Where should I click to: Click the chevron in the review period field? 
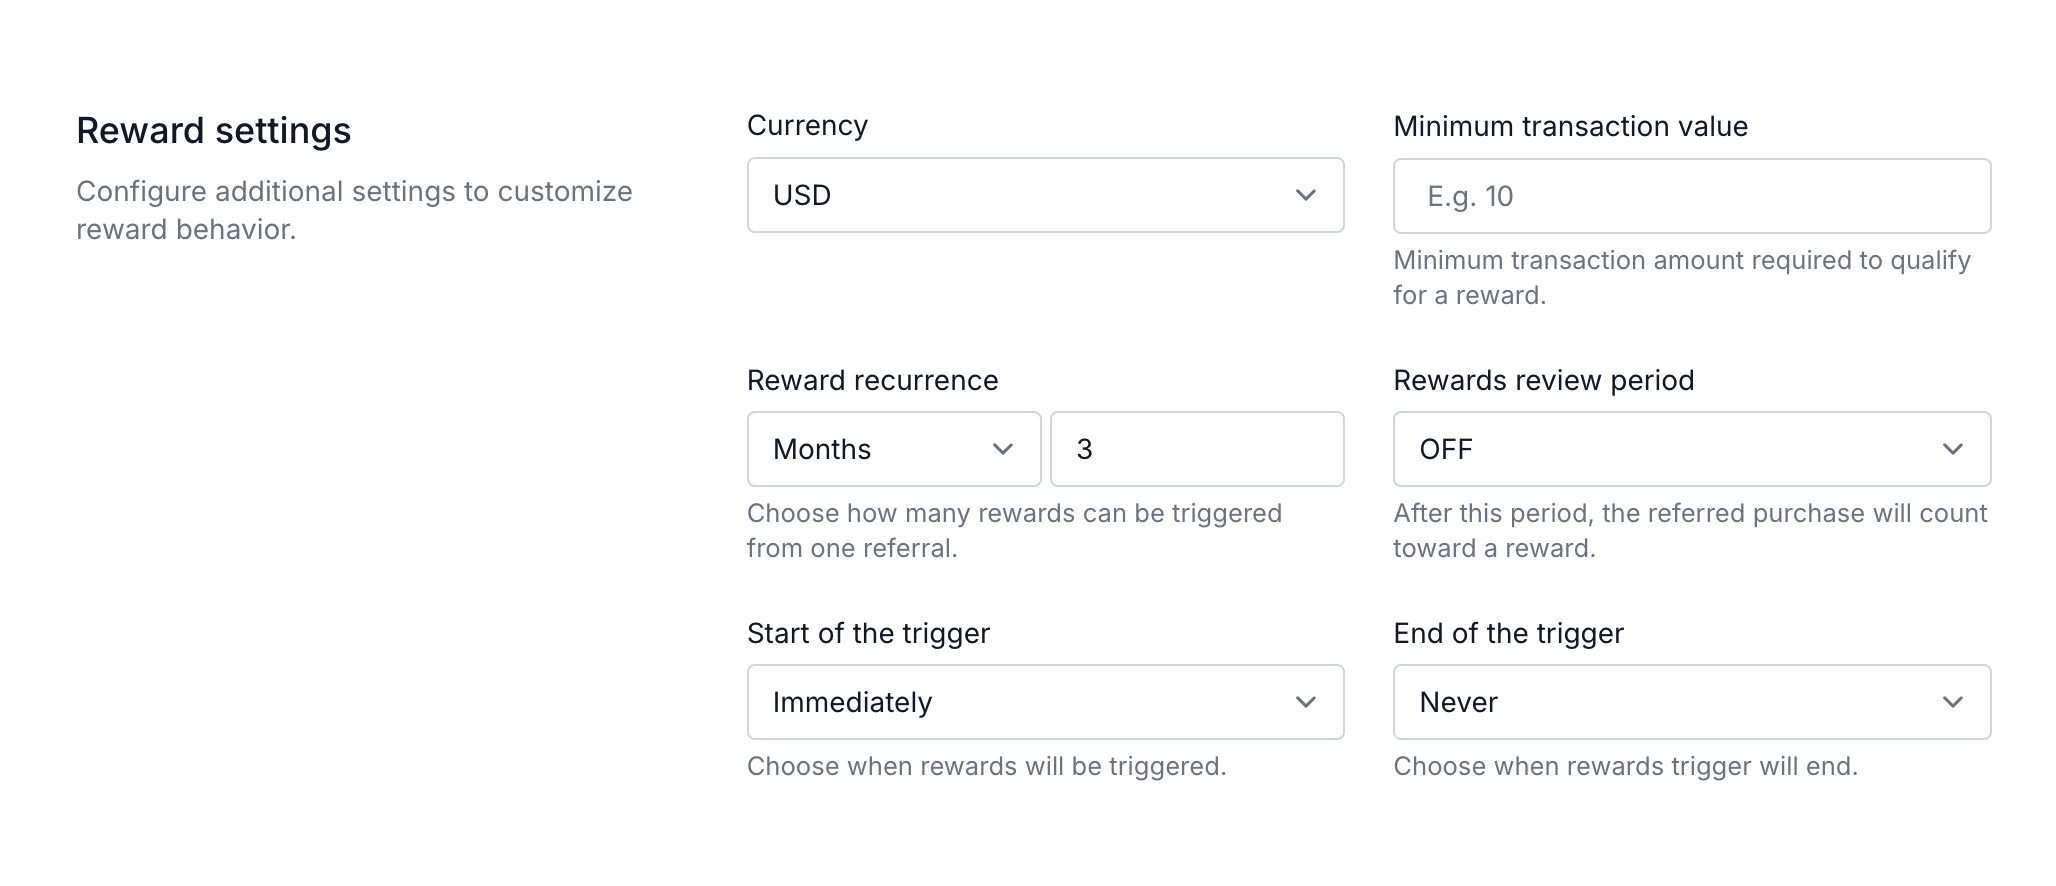(x=1952, y=449)
